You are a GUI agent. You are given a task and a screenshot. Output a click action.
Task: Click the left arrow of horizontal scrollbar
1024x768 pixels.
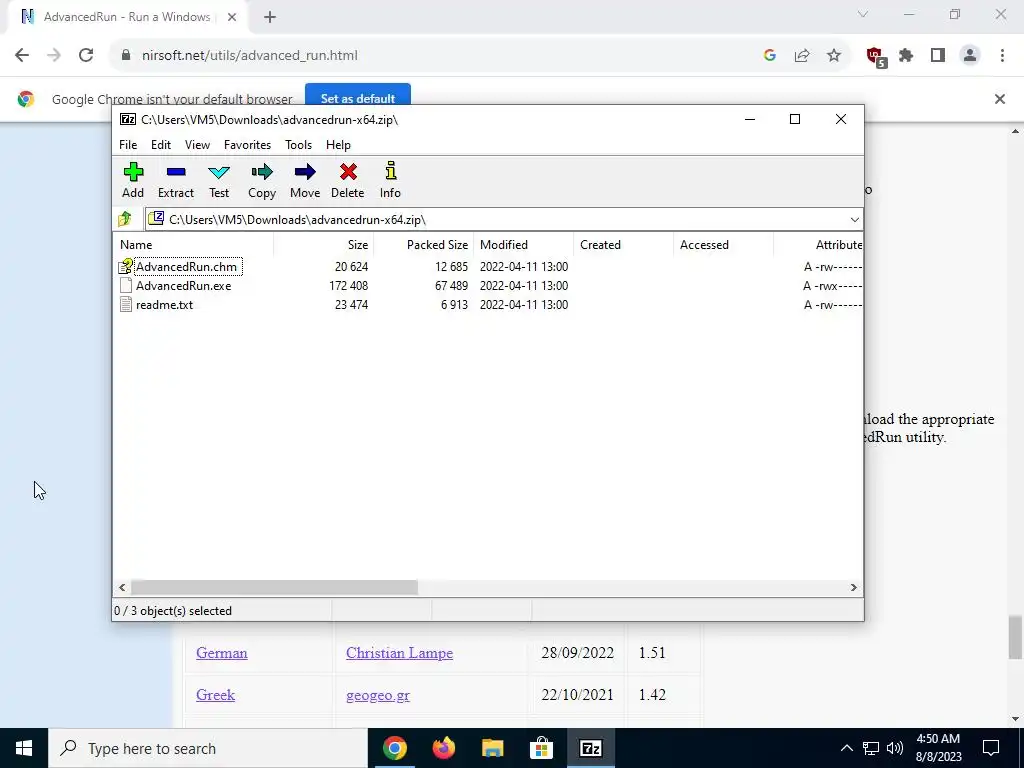122,587
